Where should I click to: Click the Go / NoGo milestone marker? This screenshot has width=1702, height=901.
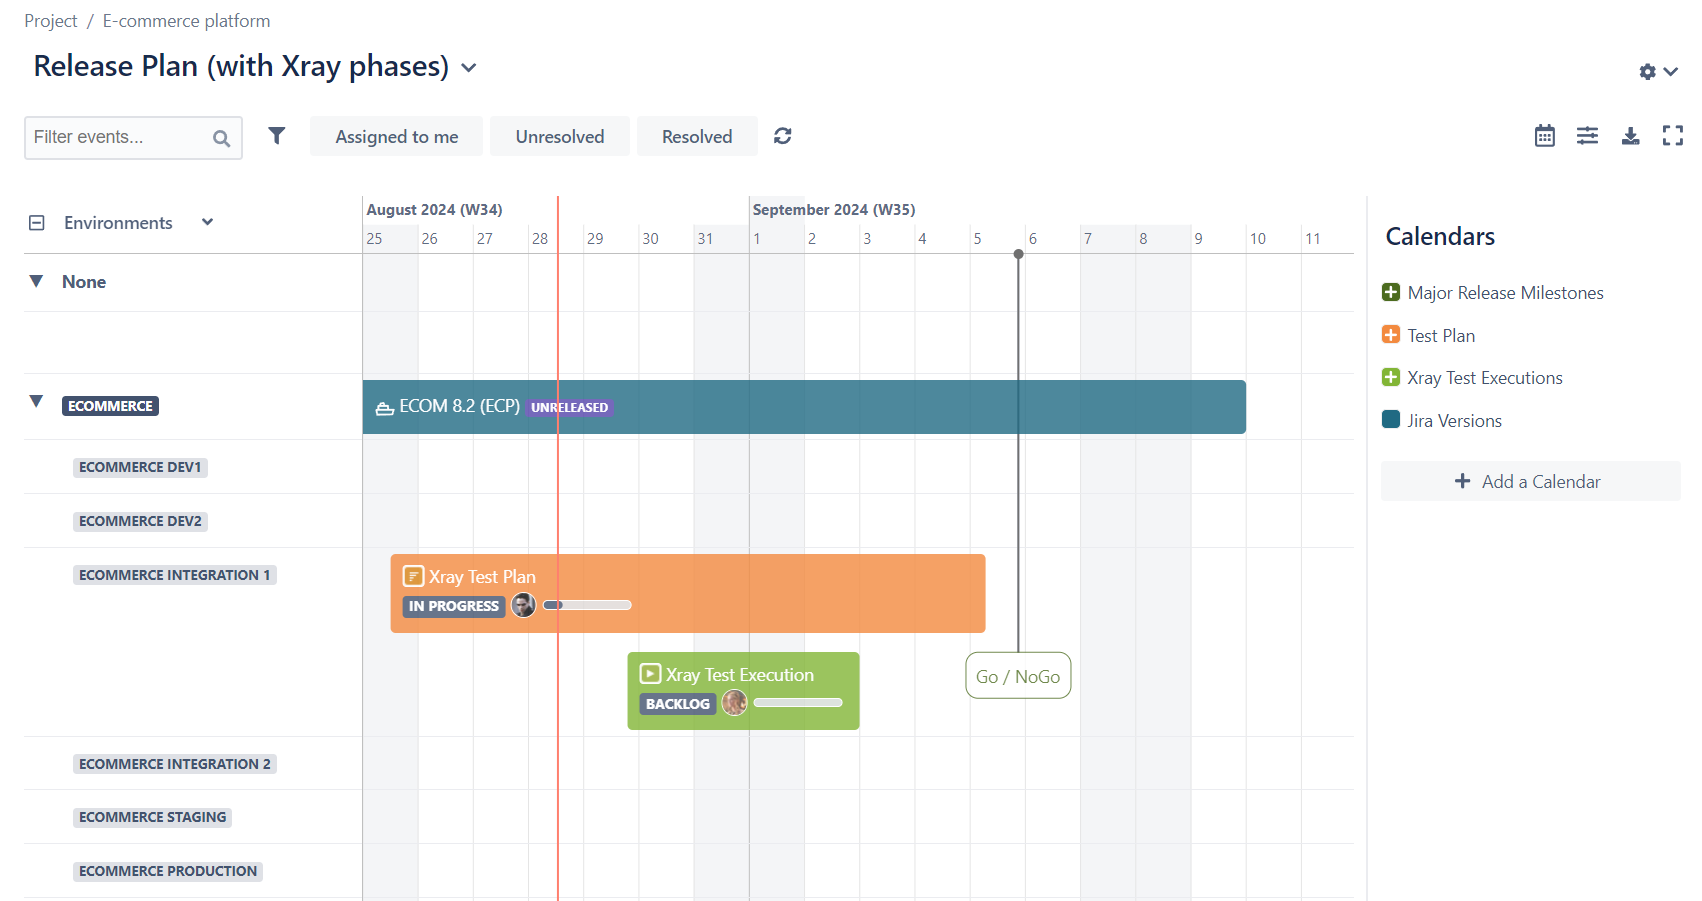point(1017,676)
